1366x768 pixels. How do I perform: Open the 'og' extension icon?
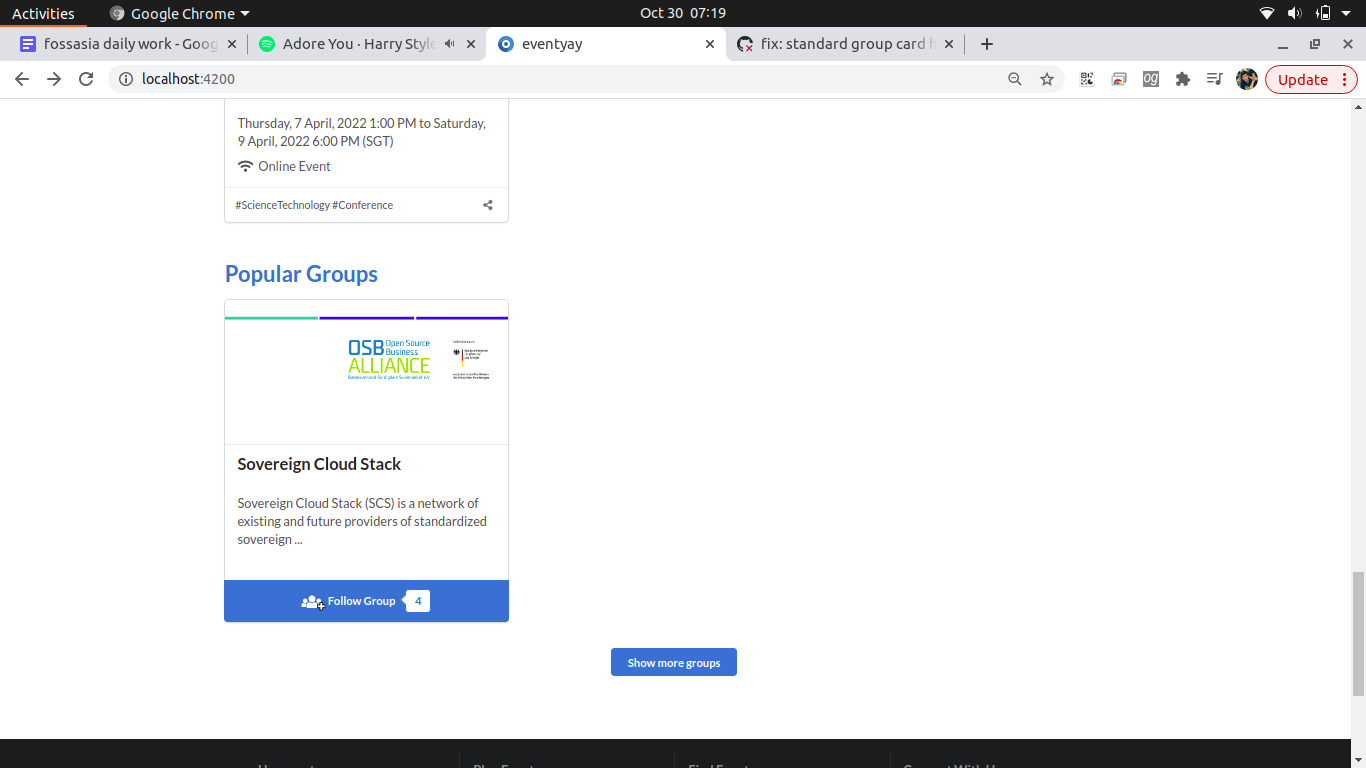(1151, 79)
